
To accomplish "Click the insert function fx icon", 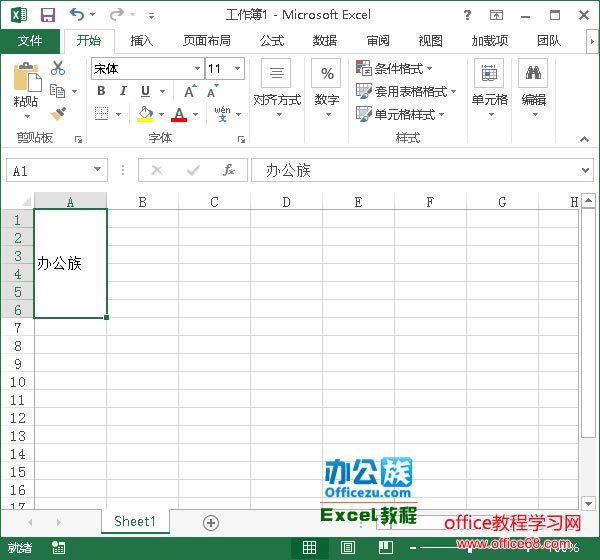I will (229, 170).
